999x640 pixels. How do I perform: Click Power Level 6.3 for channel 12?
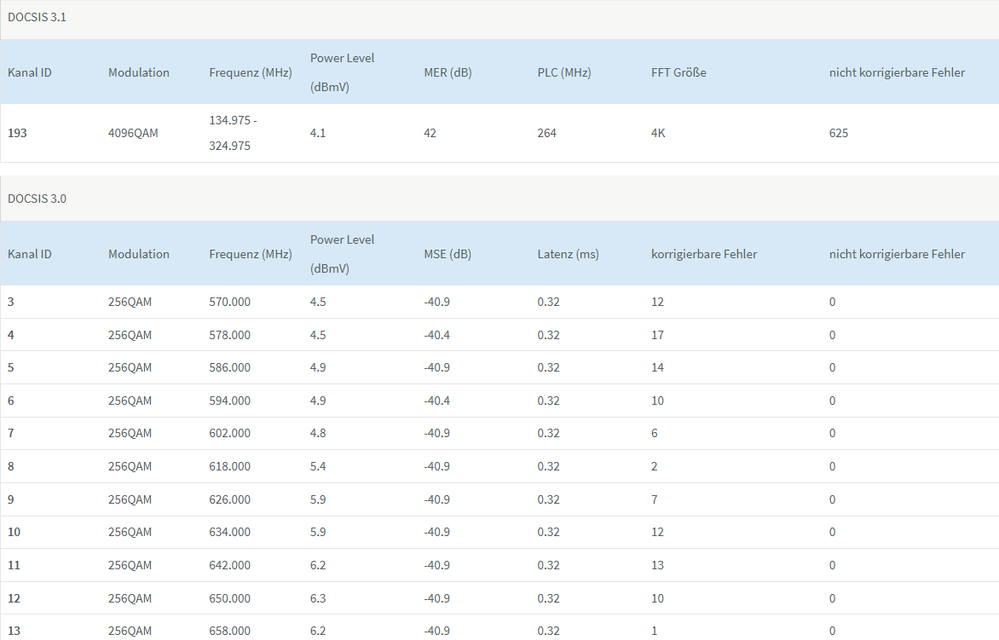click(318, 598)
